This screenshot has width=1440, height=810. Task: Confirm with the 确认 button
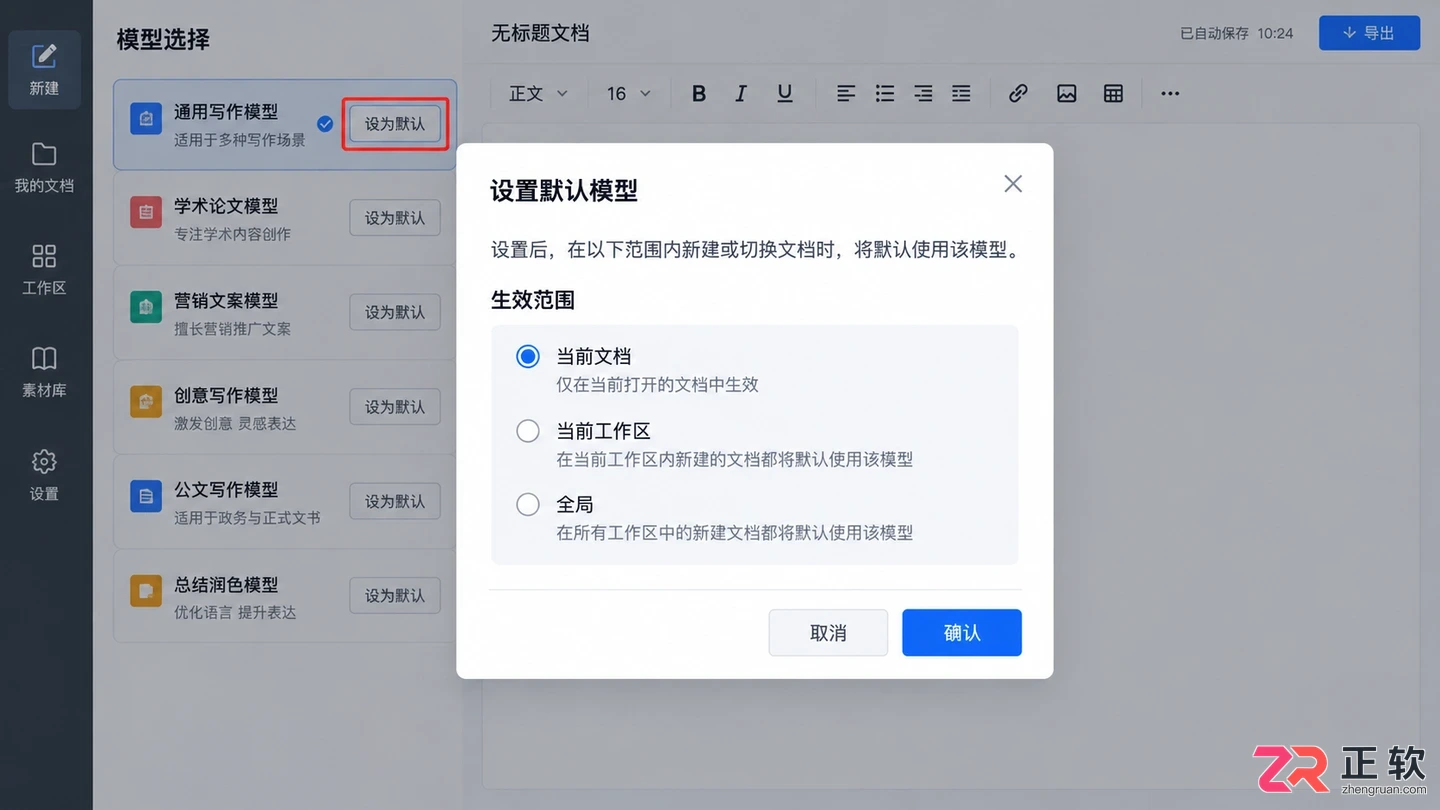[962, 633]
